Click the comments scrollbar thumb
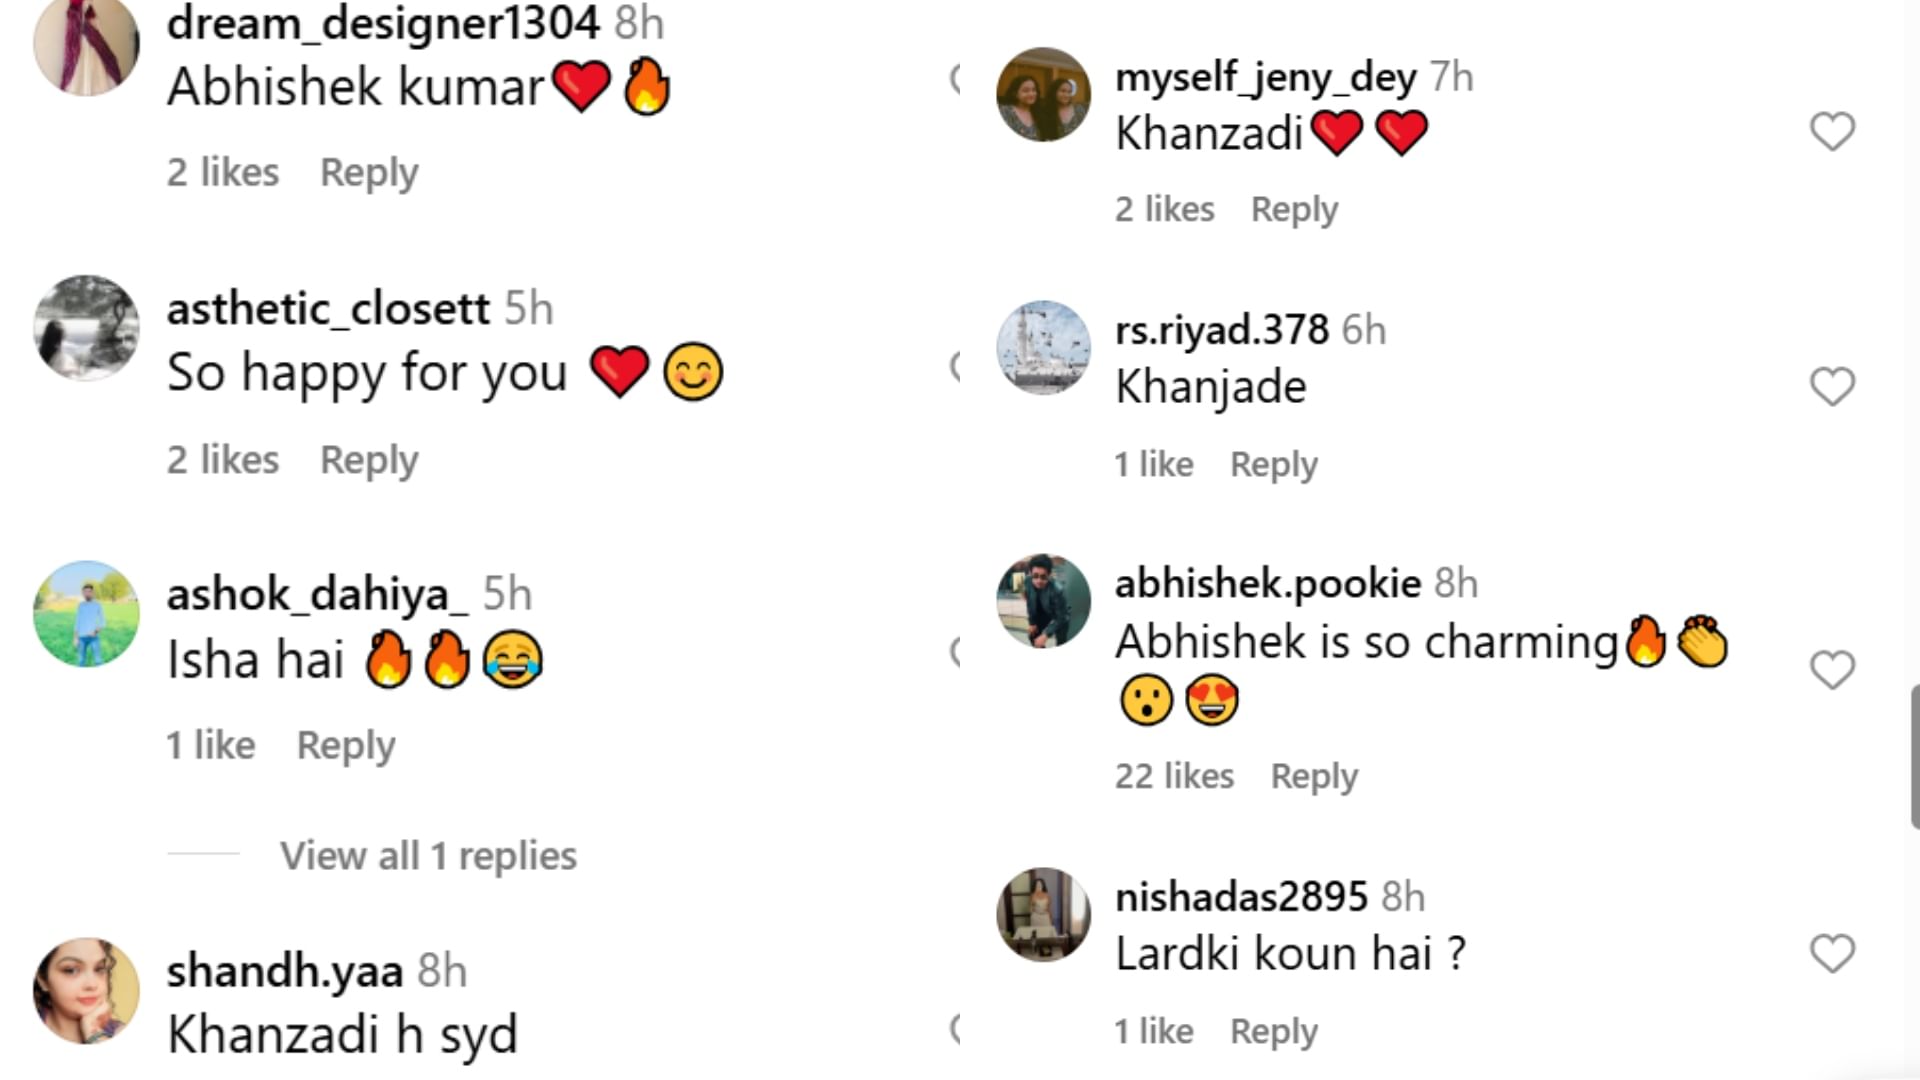The image size is (1920, 1080). [x=1914, y=756]
